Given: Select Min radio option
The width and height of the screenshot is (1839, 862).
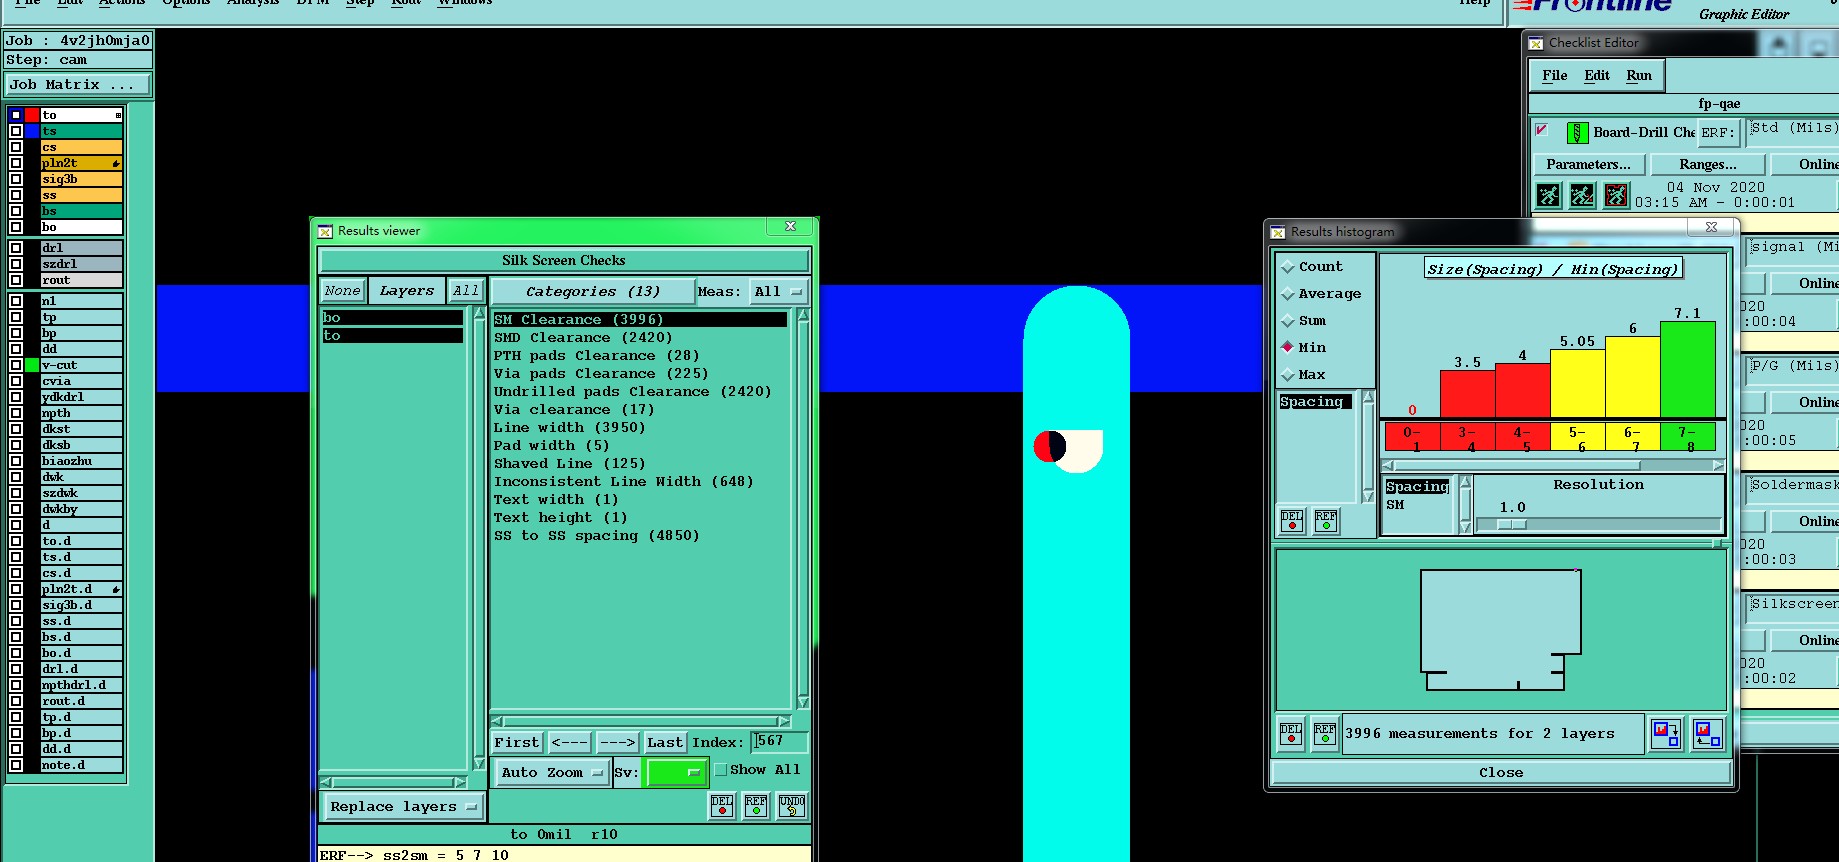Looking at the screenshot, I should [x=1288, y=347].
